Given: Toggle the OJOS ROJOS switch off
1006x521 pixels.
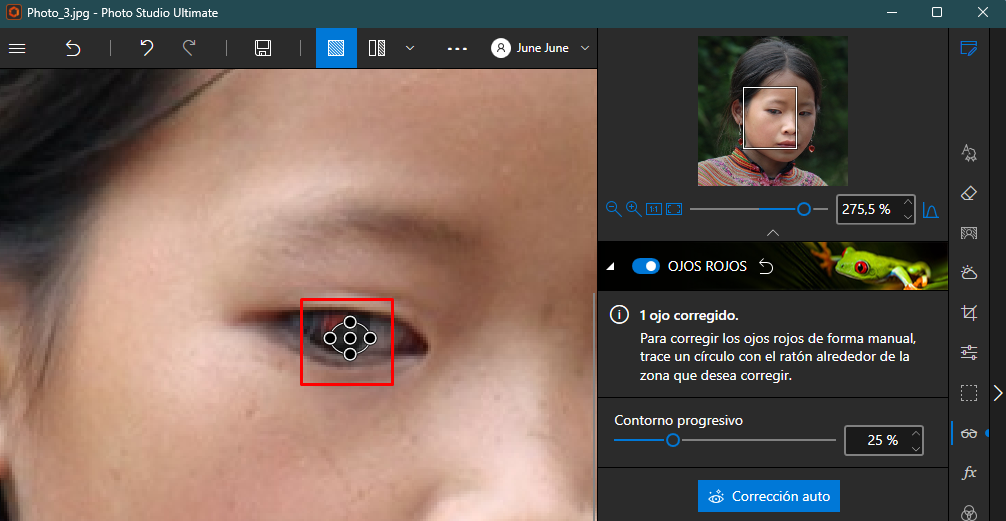Looking at the screenshot, I should pyautogui.click(x=645, y=266).
